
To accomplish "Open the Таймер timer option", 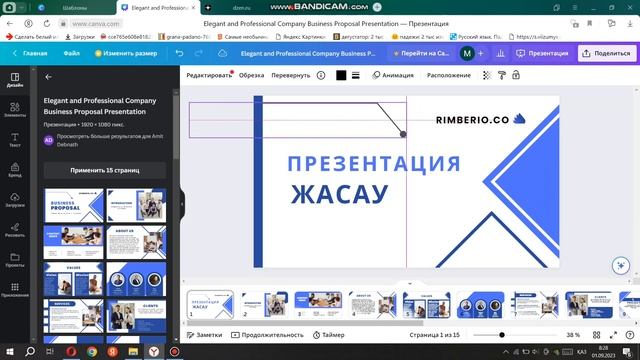I will click(x=329, y=335).
